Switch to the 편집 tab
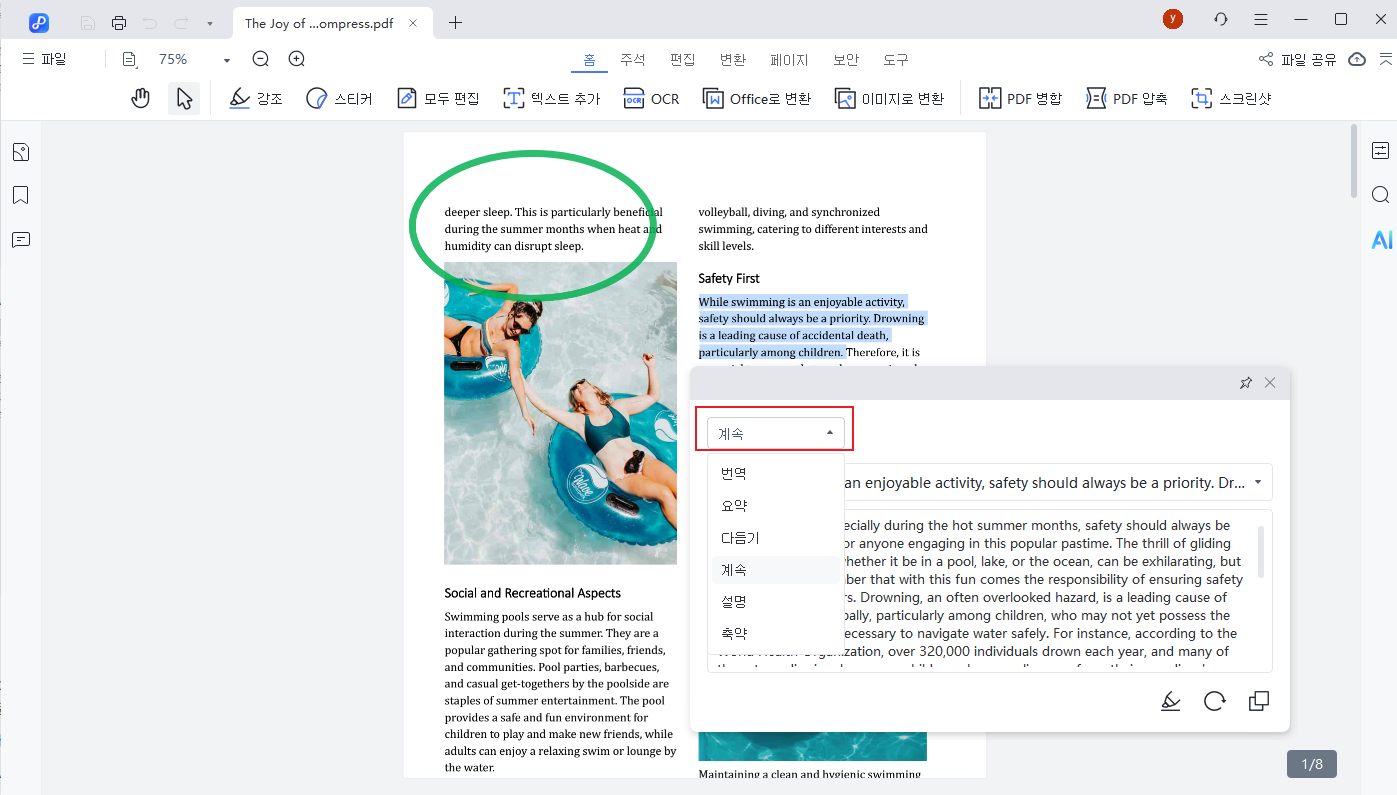The width and height of the screenshot is (1397, 795). coord(683,60)
